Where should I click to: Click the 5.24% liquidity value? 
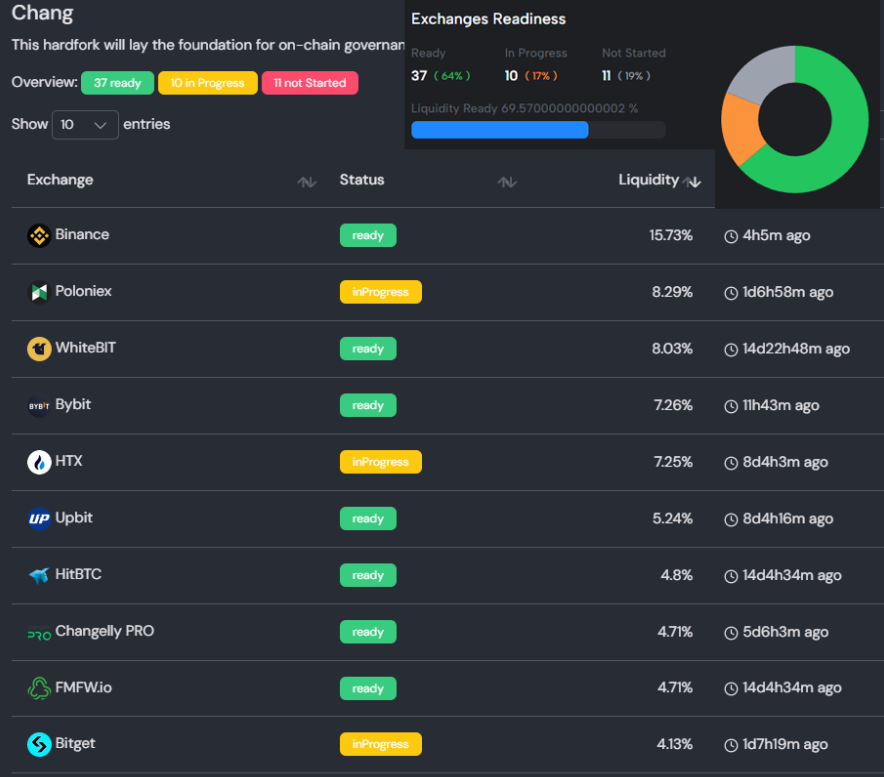tap(673, 519)
